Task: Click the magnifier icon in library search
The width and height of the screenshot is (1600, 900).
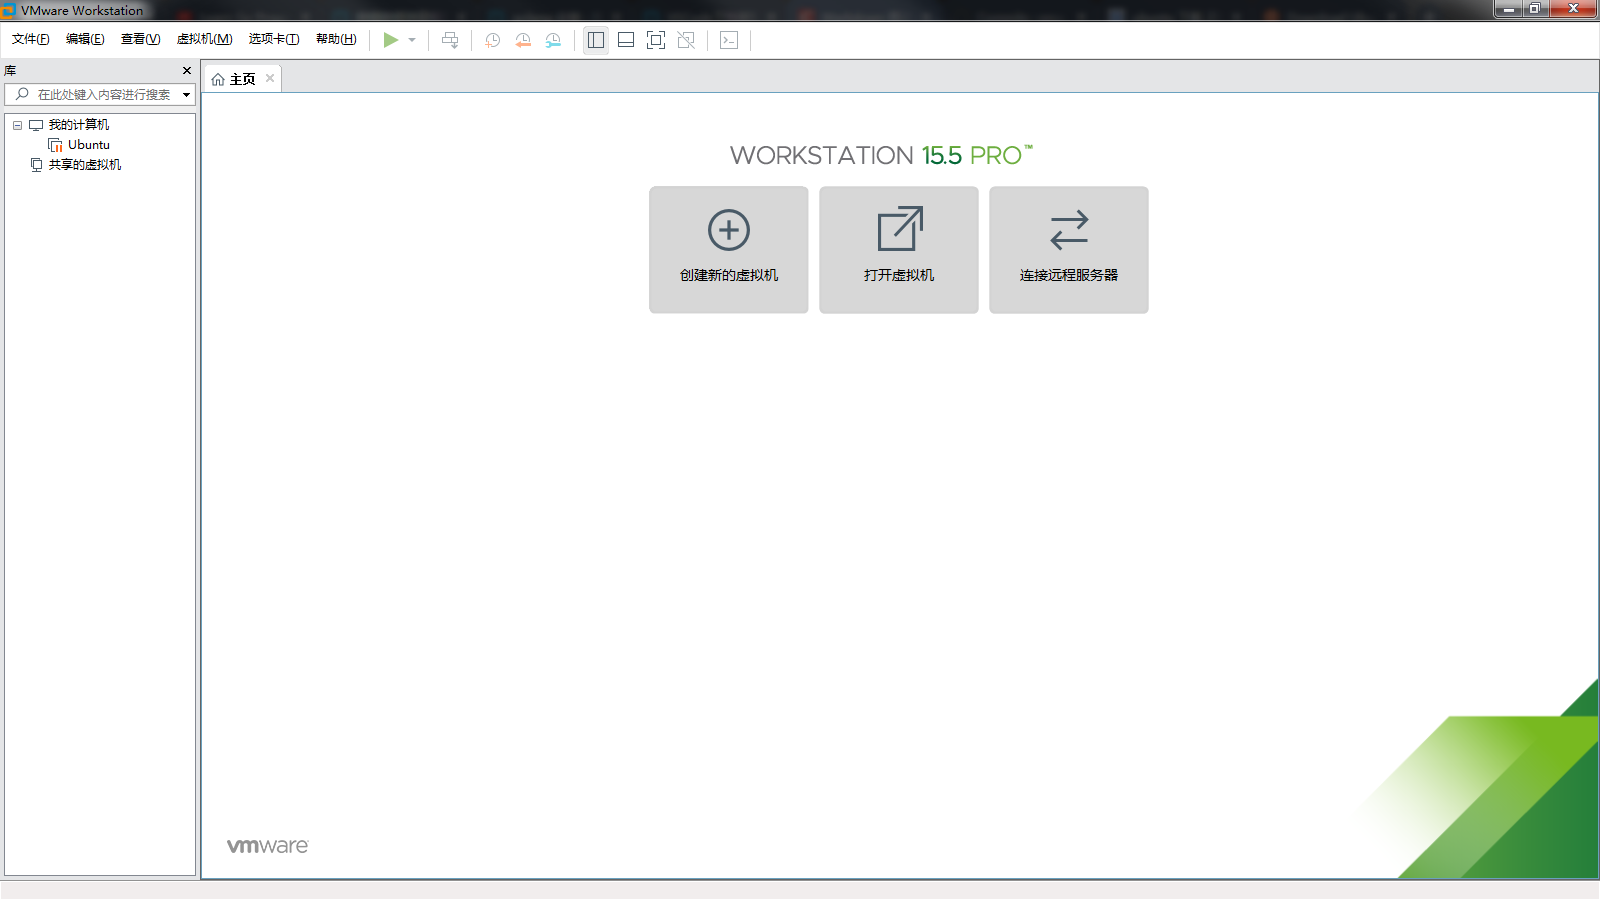Action: point(22,94)
